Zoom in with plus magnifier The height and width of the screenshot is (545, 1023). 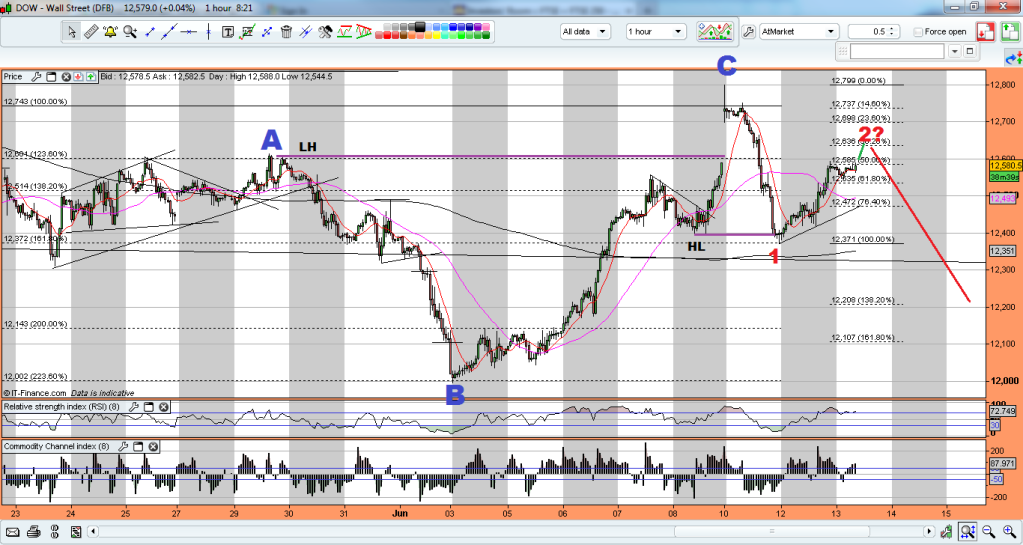[x=1009, y=532]
